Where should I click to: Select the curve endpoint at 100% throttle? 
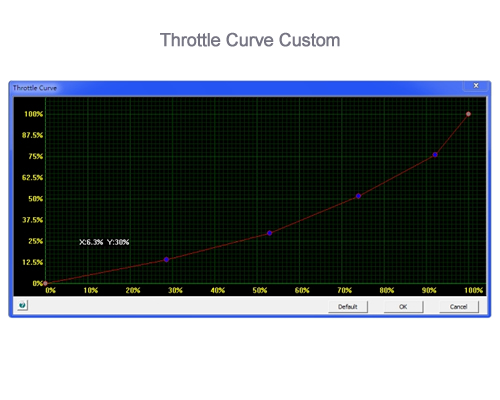468,114
